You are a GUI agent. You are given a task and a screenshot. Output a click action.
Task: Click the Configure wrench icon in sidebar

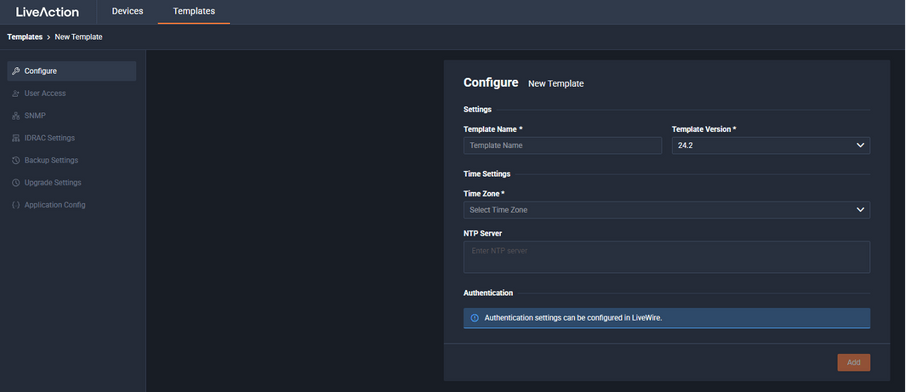click(x=16, y=71)
